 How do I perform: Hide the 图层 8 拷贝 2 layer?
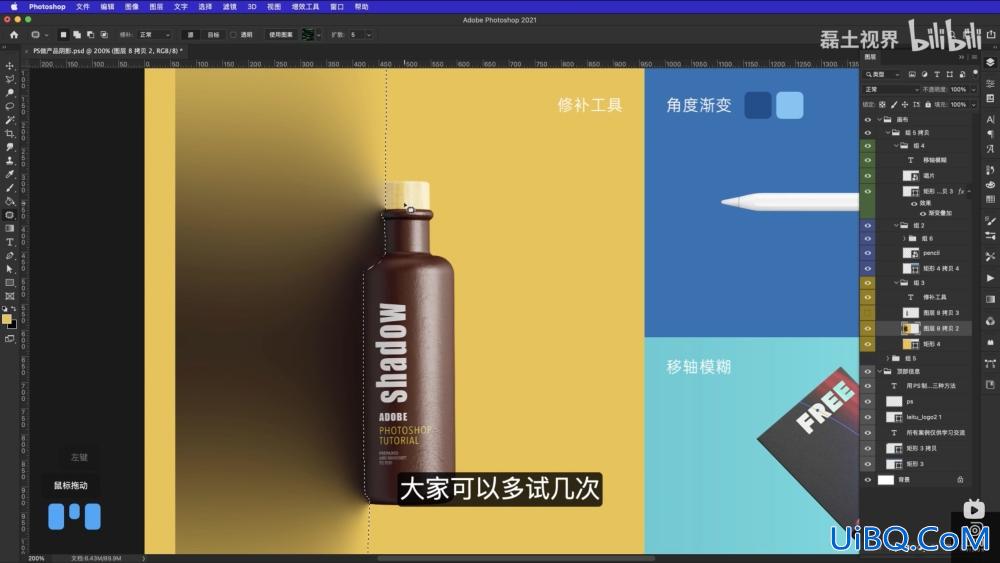click(x=867, y=328)
